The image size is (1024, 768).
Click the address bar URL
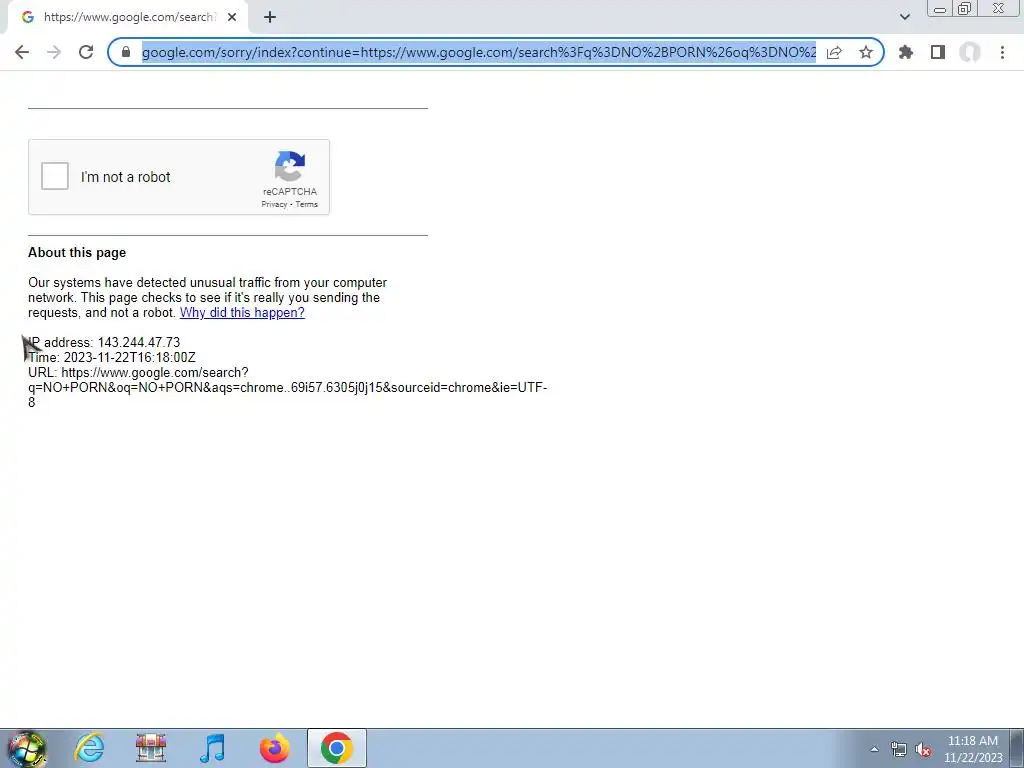[x=479, y=52]
